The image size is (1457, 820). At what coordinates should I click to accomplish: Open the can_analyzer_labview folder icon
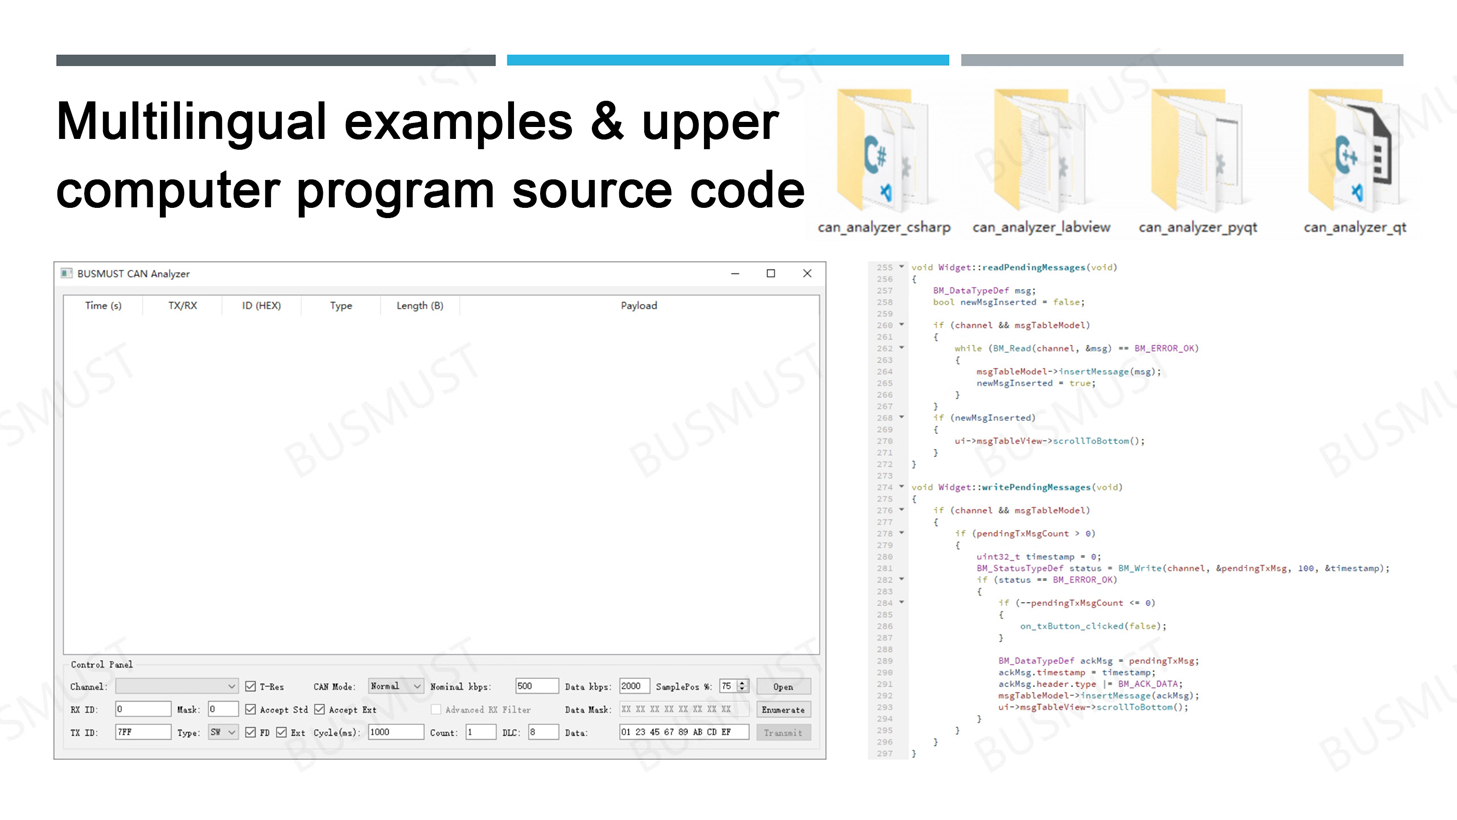coord(1040,152)
